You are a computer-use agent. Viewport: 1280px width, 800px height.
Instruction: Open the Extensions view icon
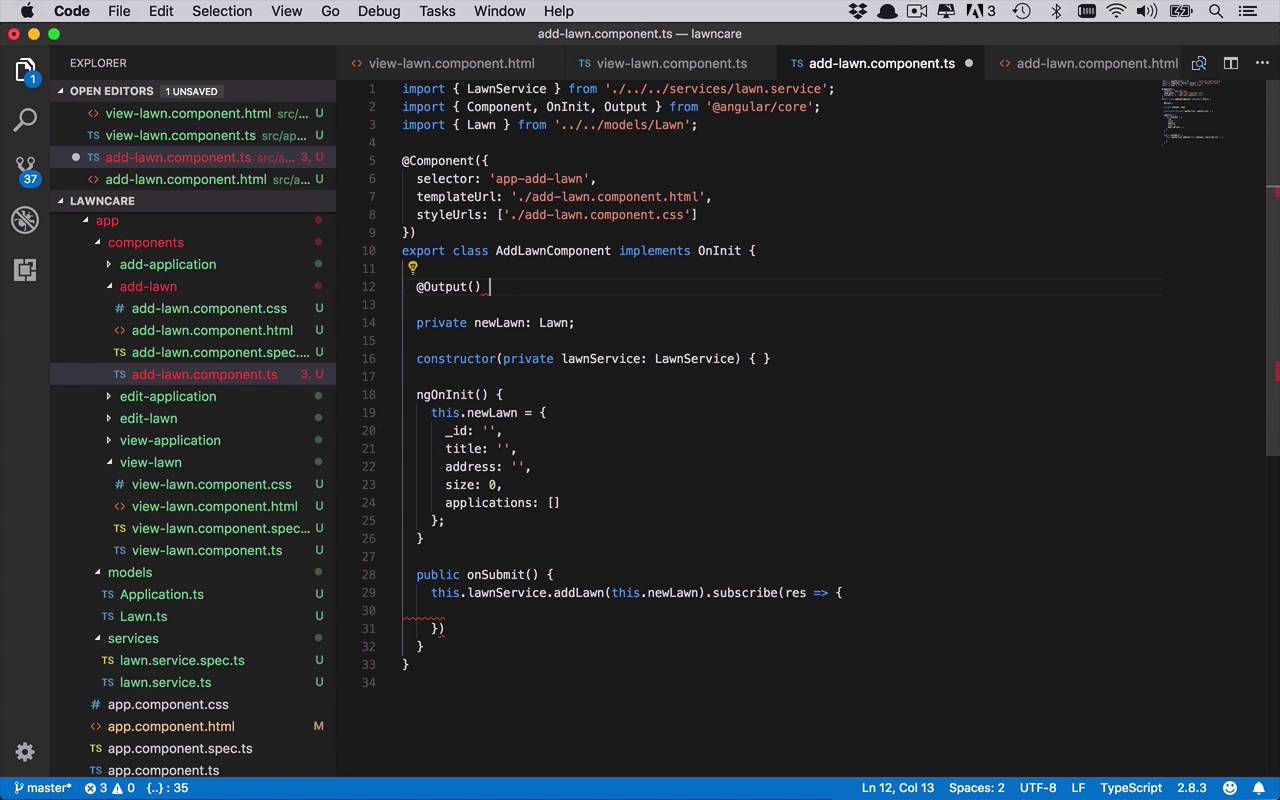click(x=25, y=270)
